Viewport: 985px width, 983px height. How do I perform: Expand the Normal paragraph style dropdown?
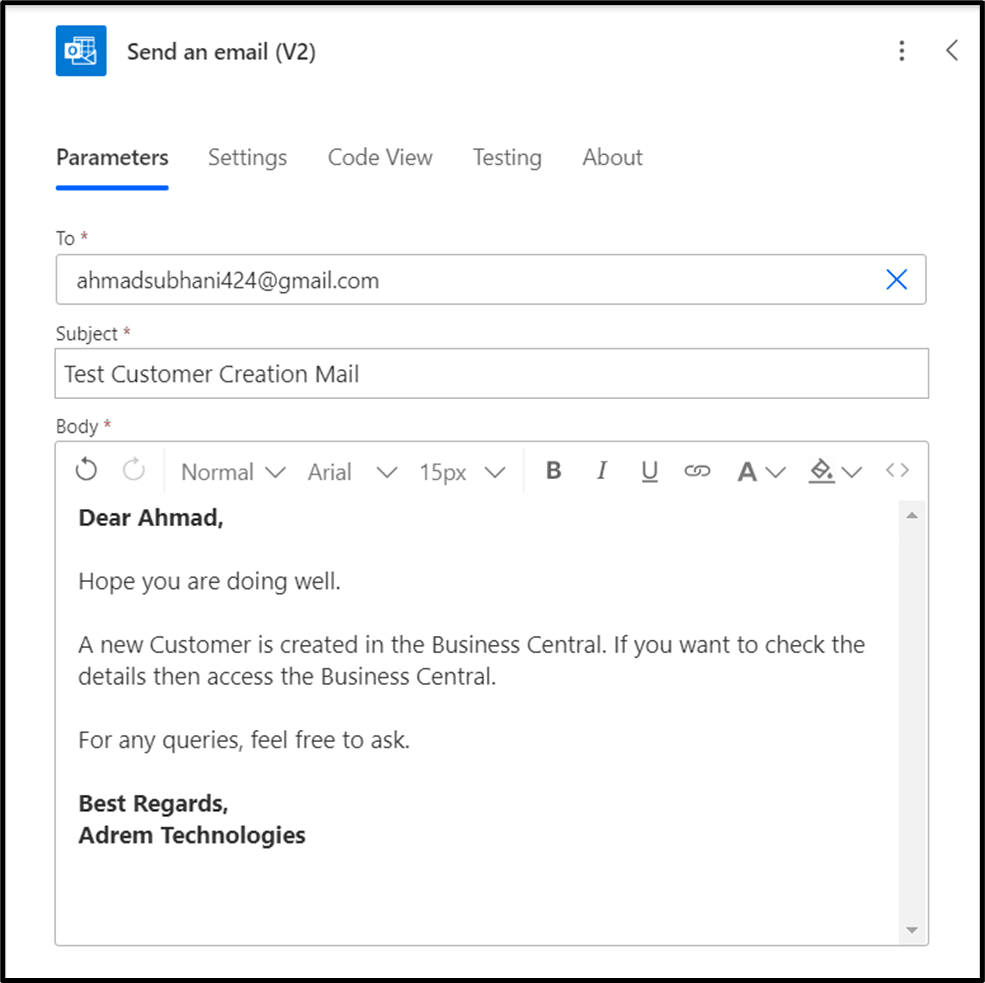[233, 472]
